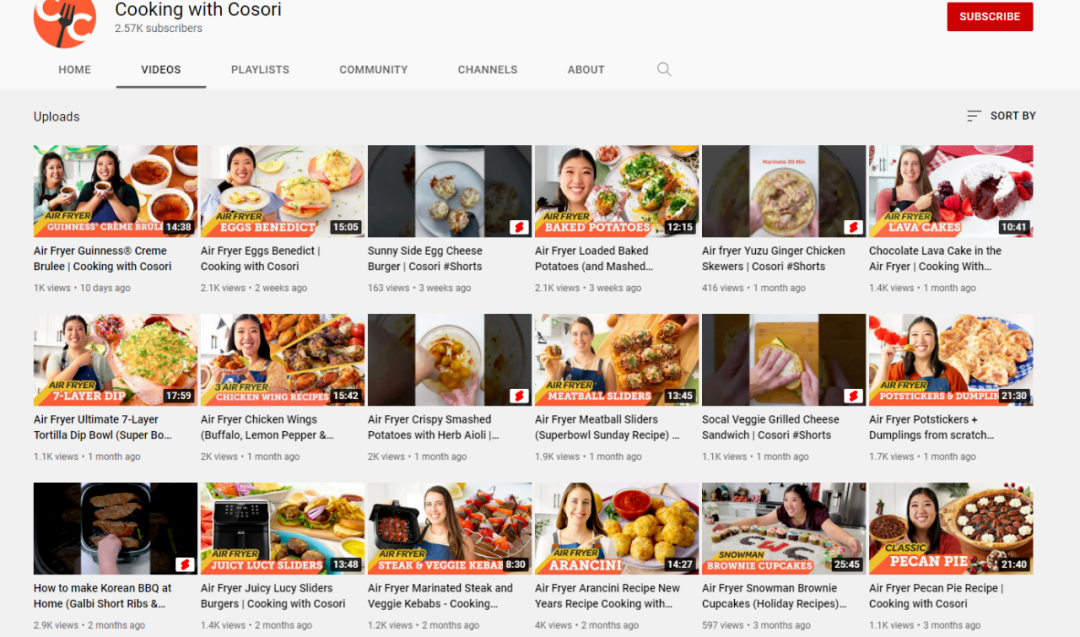Open the Guinness Creme Brulee video thumbnail
Screen dimensions: 1080x637
click(x=115, y=191)
